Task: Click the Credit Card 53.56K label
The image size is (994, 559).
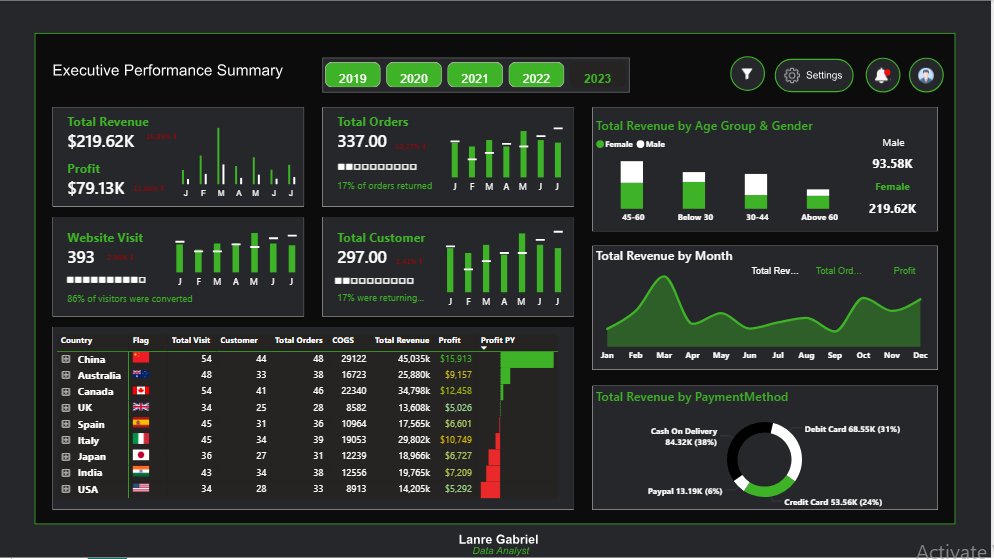Action: coord(833,502)
